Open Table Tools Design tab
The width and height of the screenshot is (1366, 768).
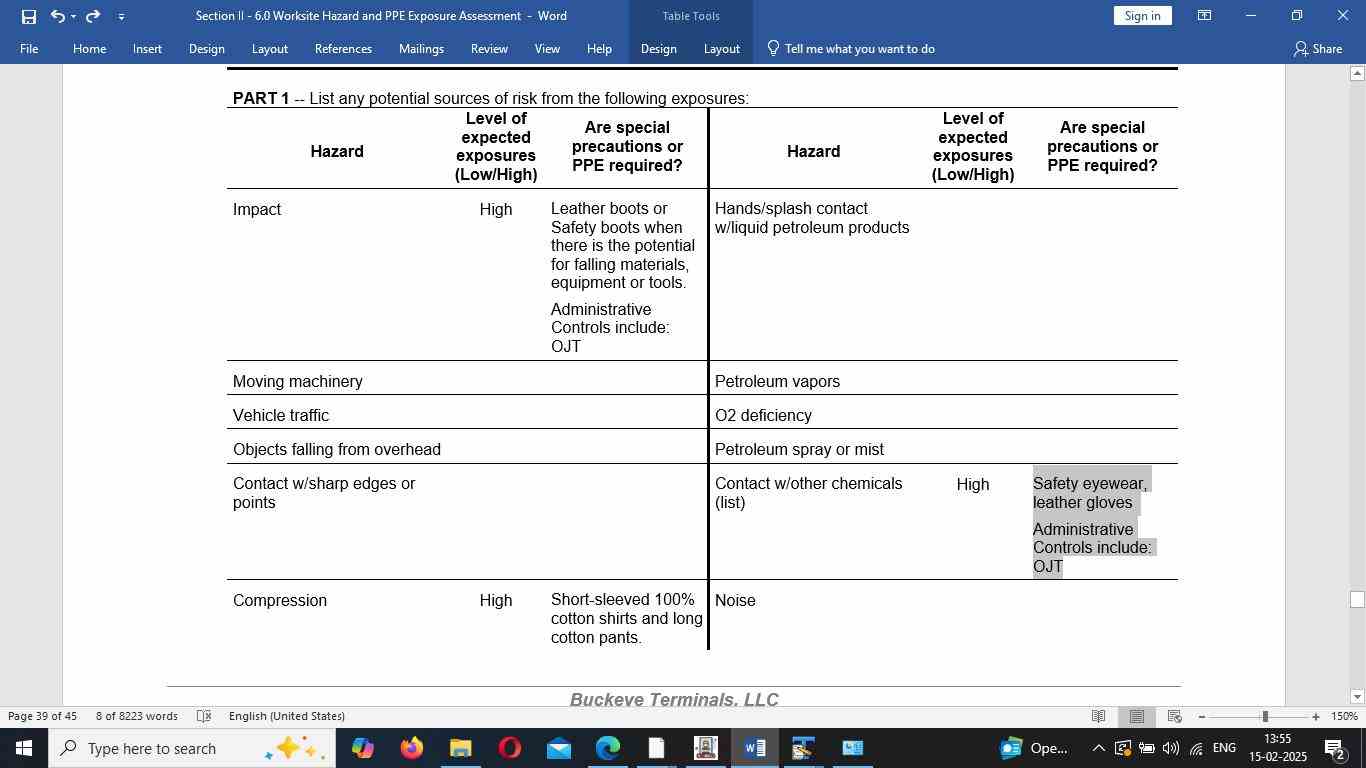658,48
